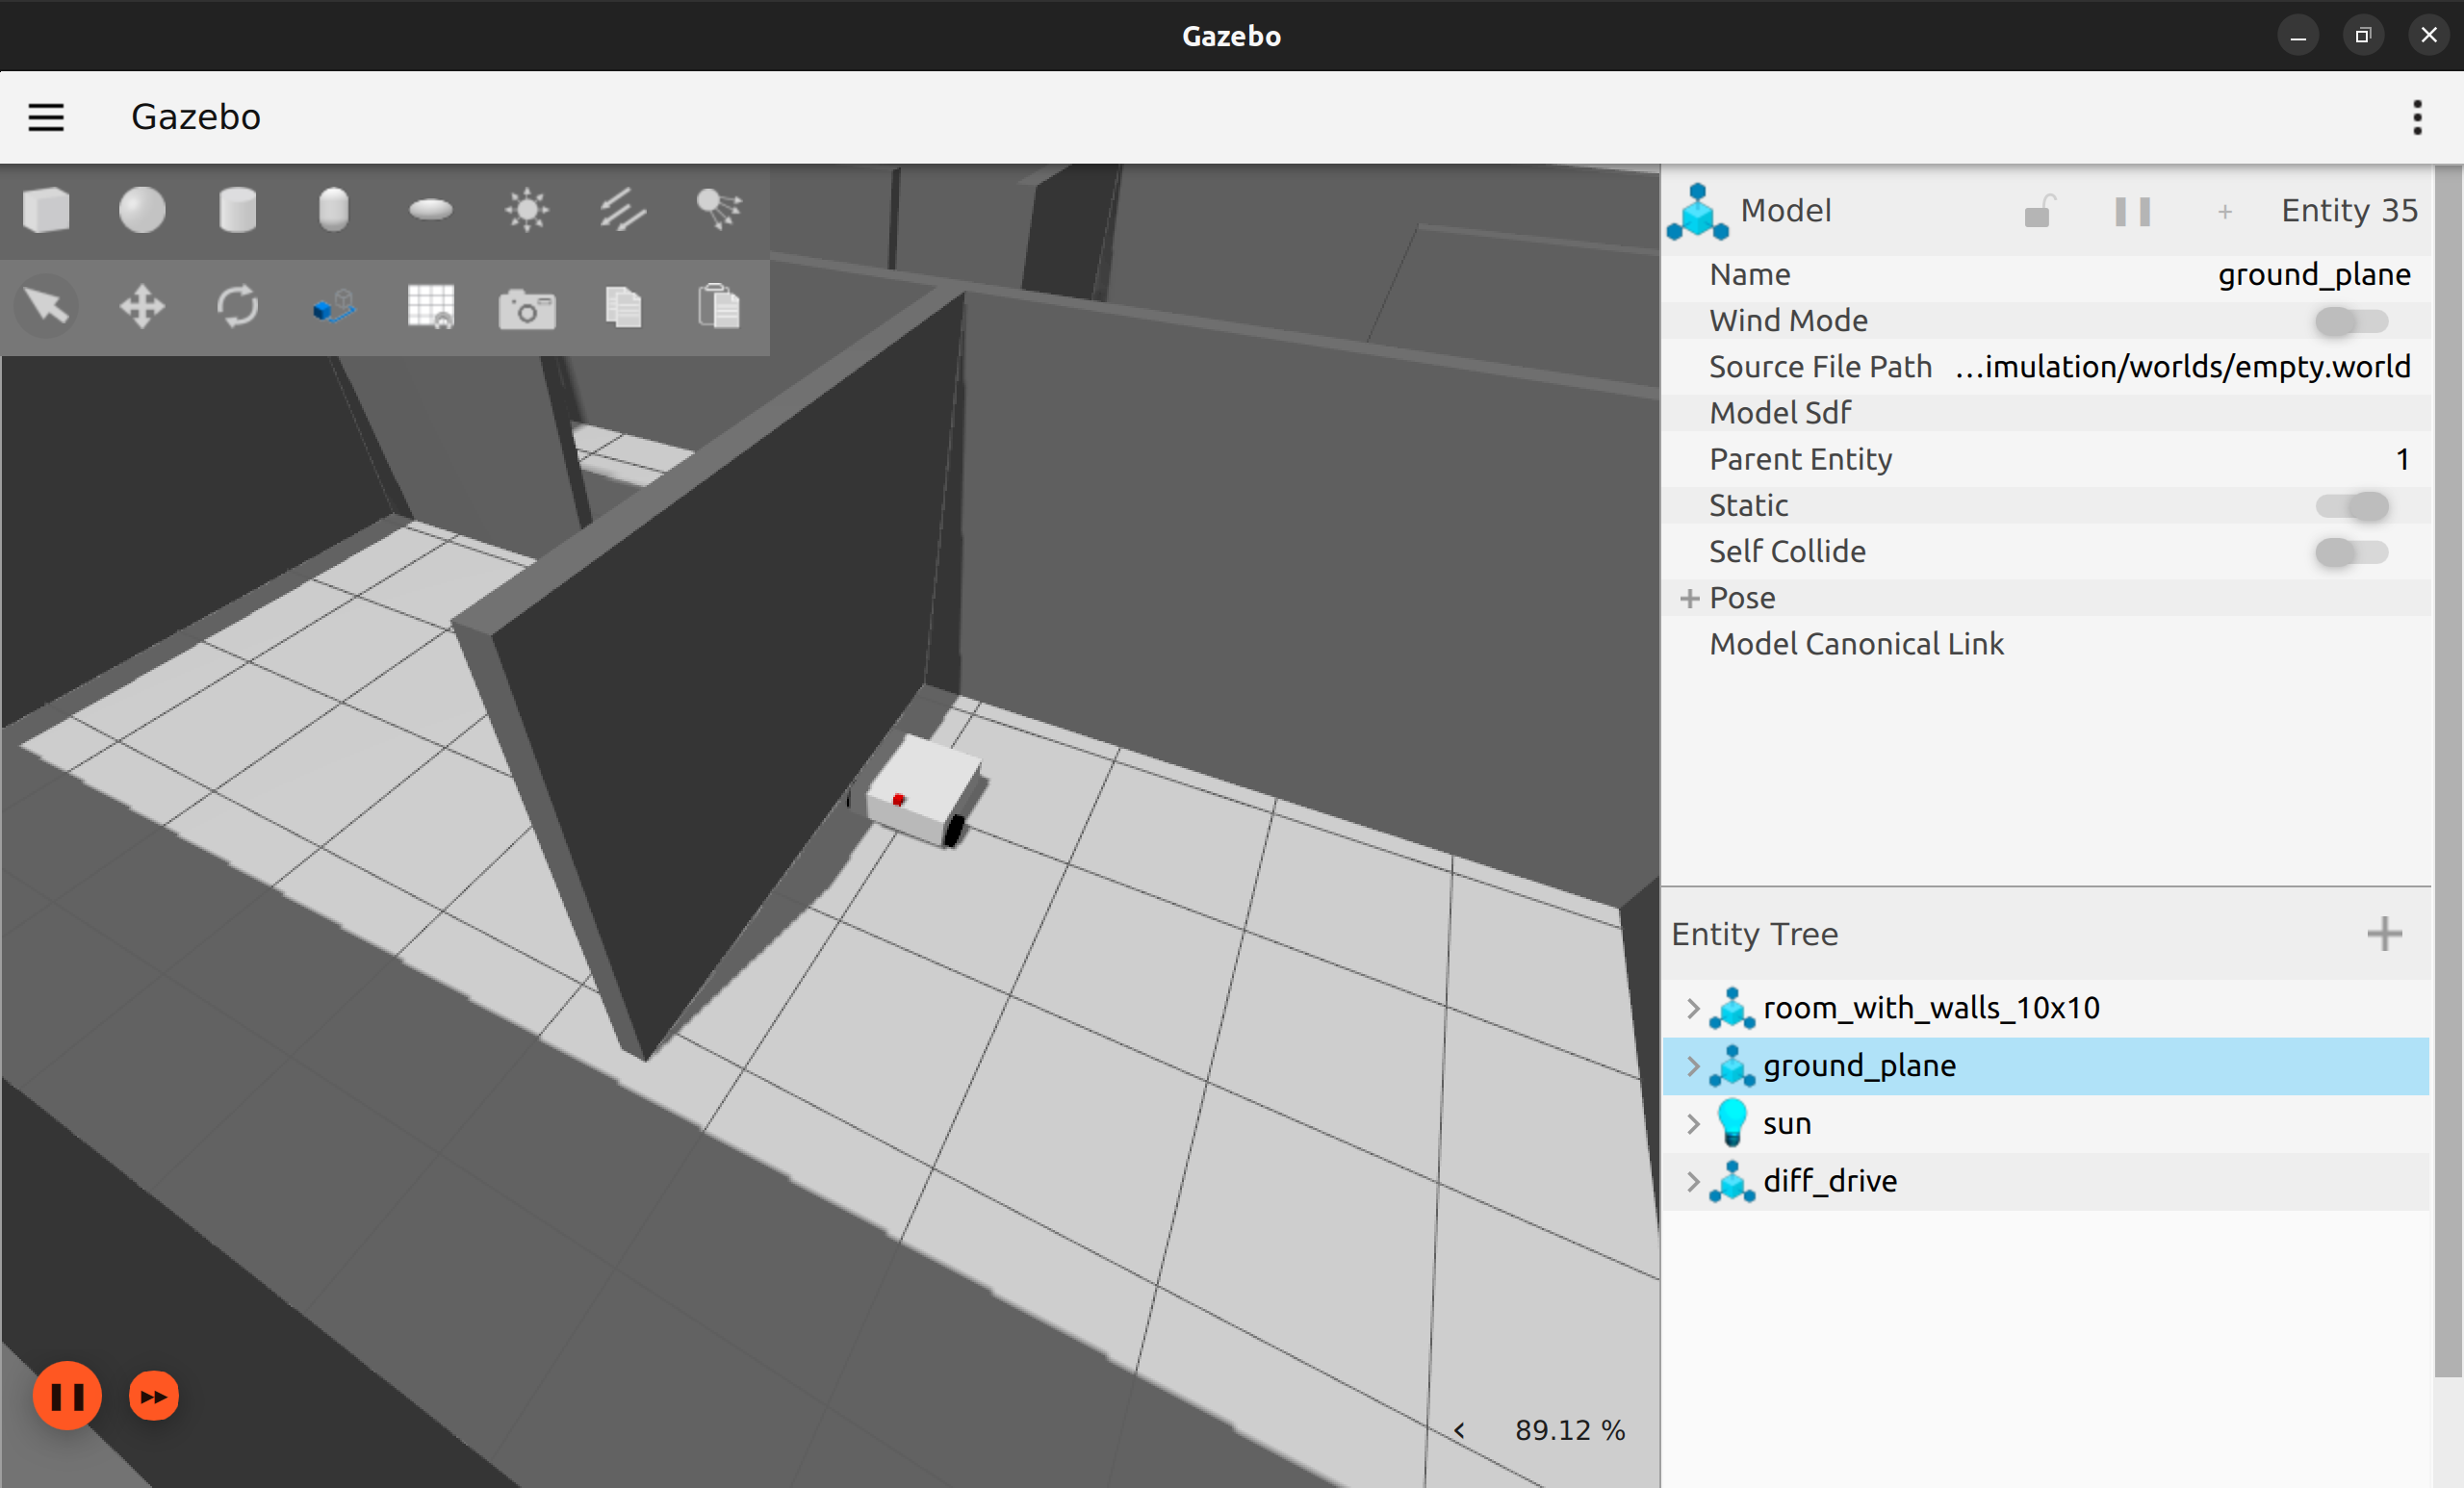The height and width of the screenshot is (1488, 2464).
Task: Paste the copied entity
Action: click(x=719, y=306)
